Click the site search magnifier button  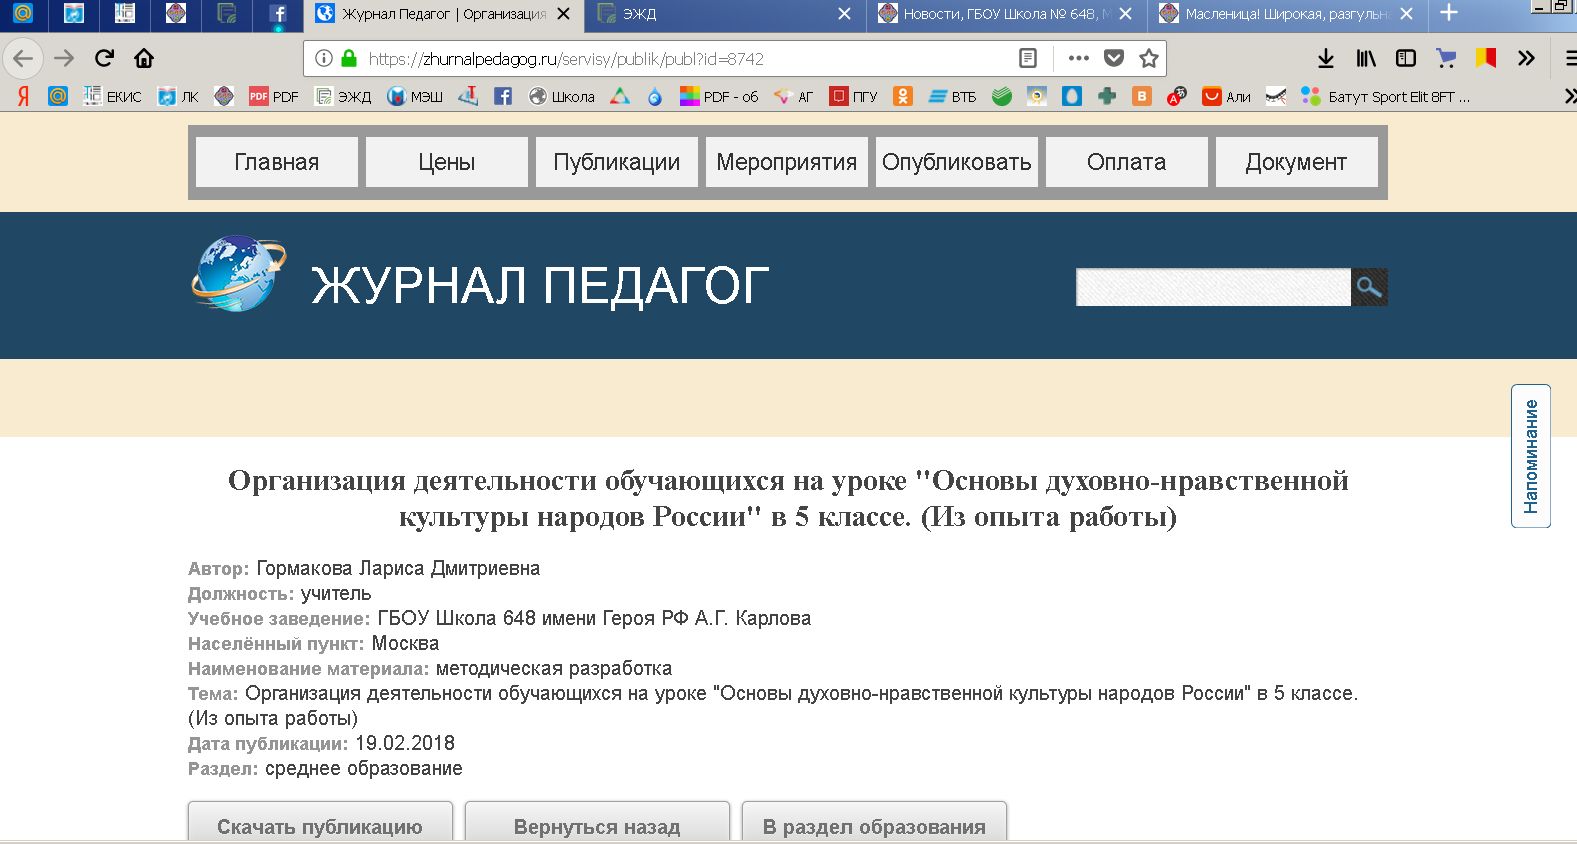pos(1369,287)
